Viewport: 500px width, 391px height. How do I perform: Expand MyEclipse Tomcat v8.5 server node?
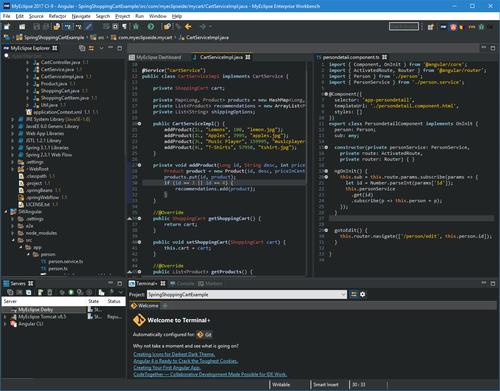[x=5, y=317]
